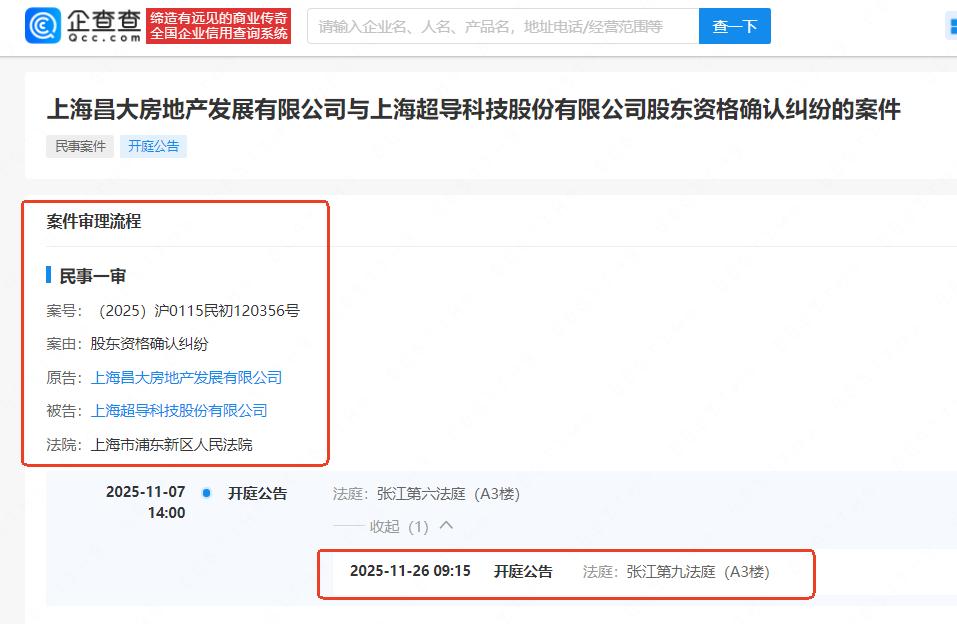Click the 企查查 Qcc.com logo icon
The width and height of the screenshot is (957, 624).
43,26
